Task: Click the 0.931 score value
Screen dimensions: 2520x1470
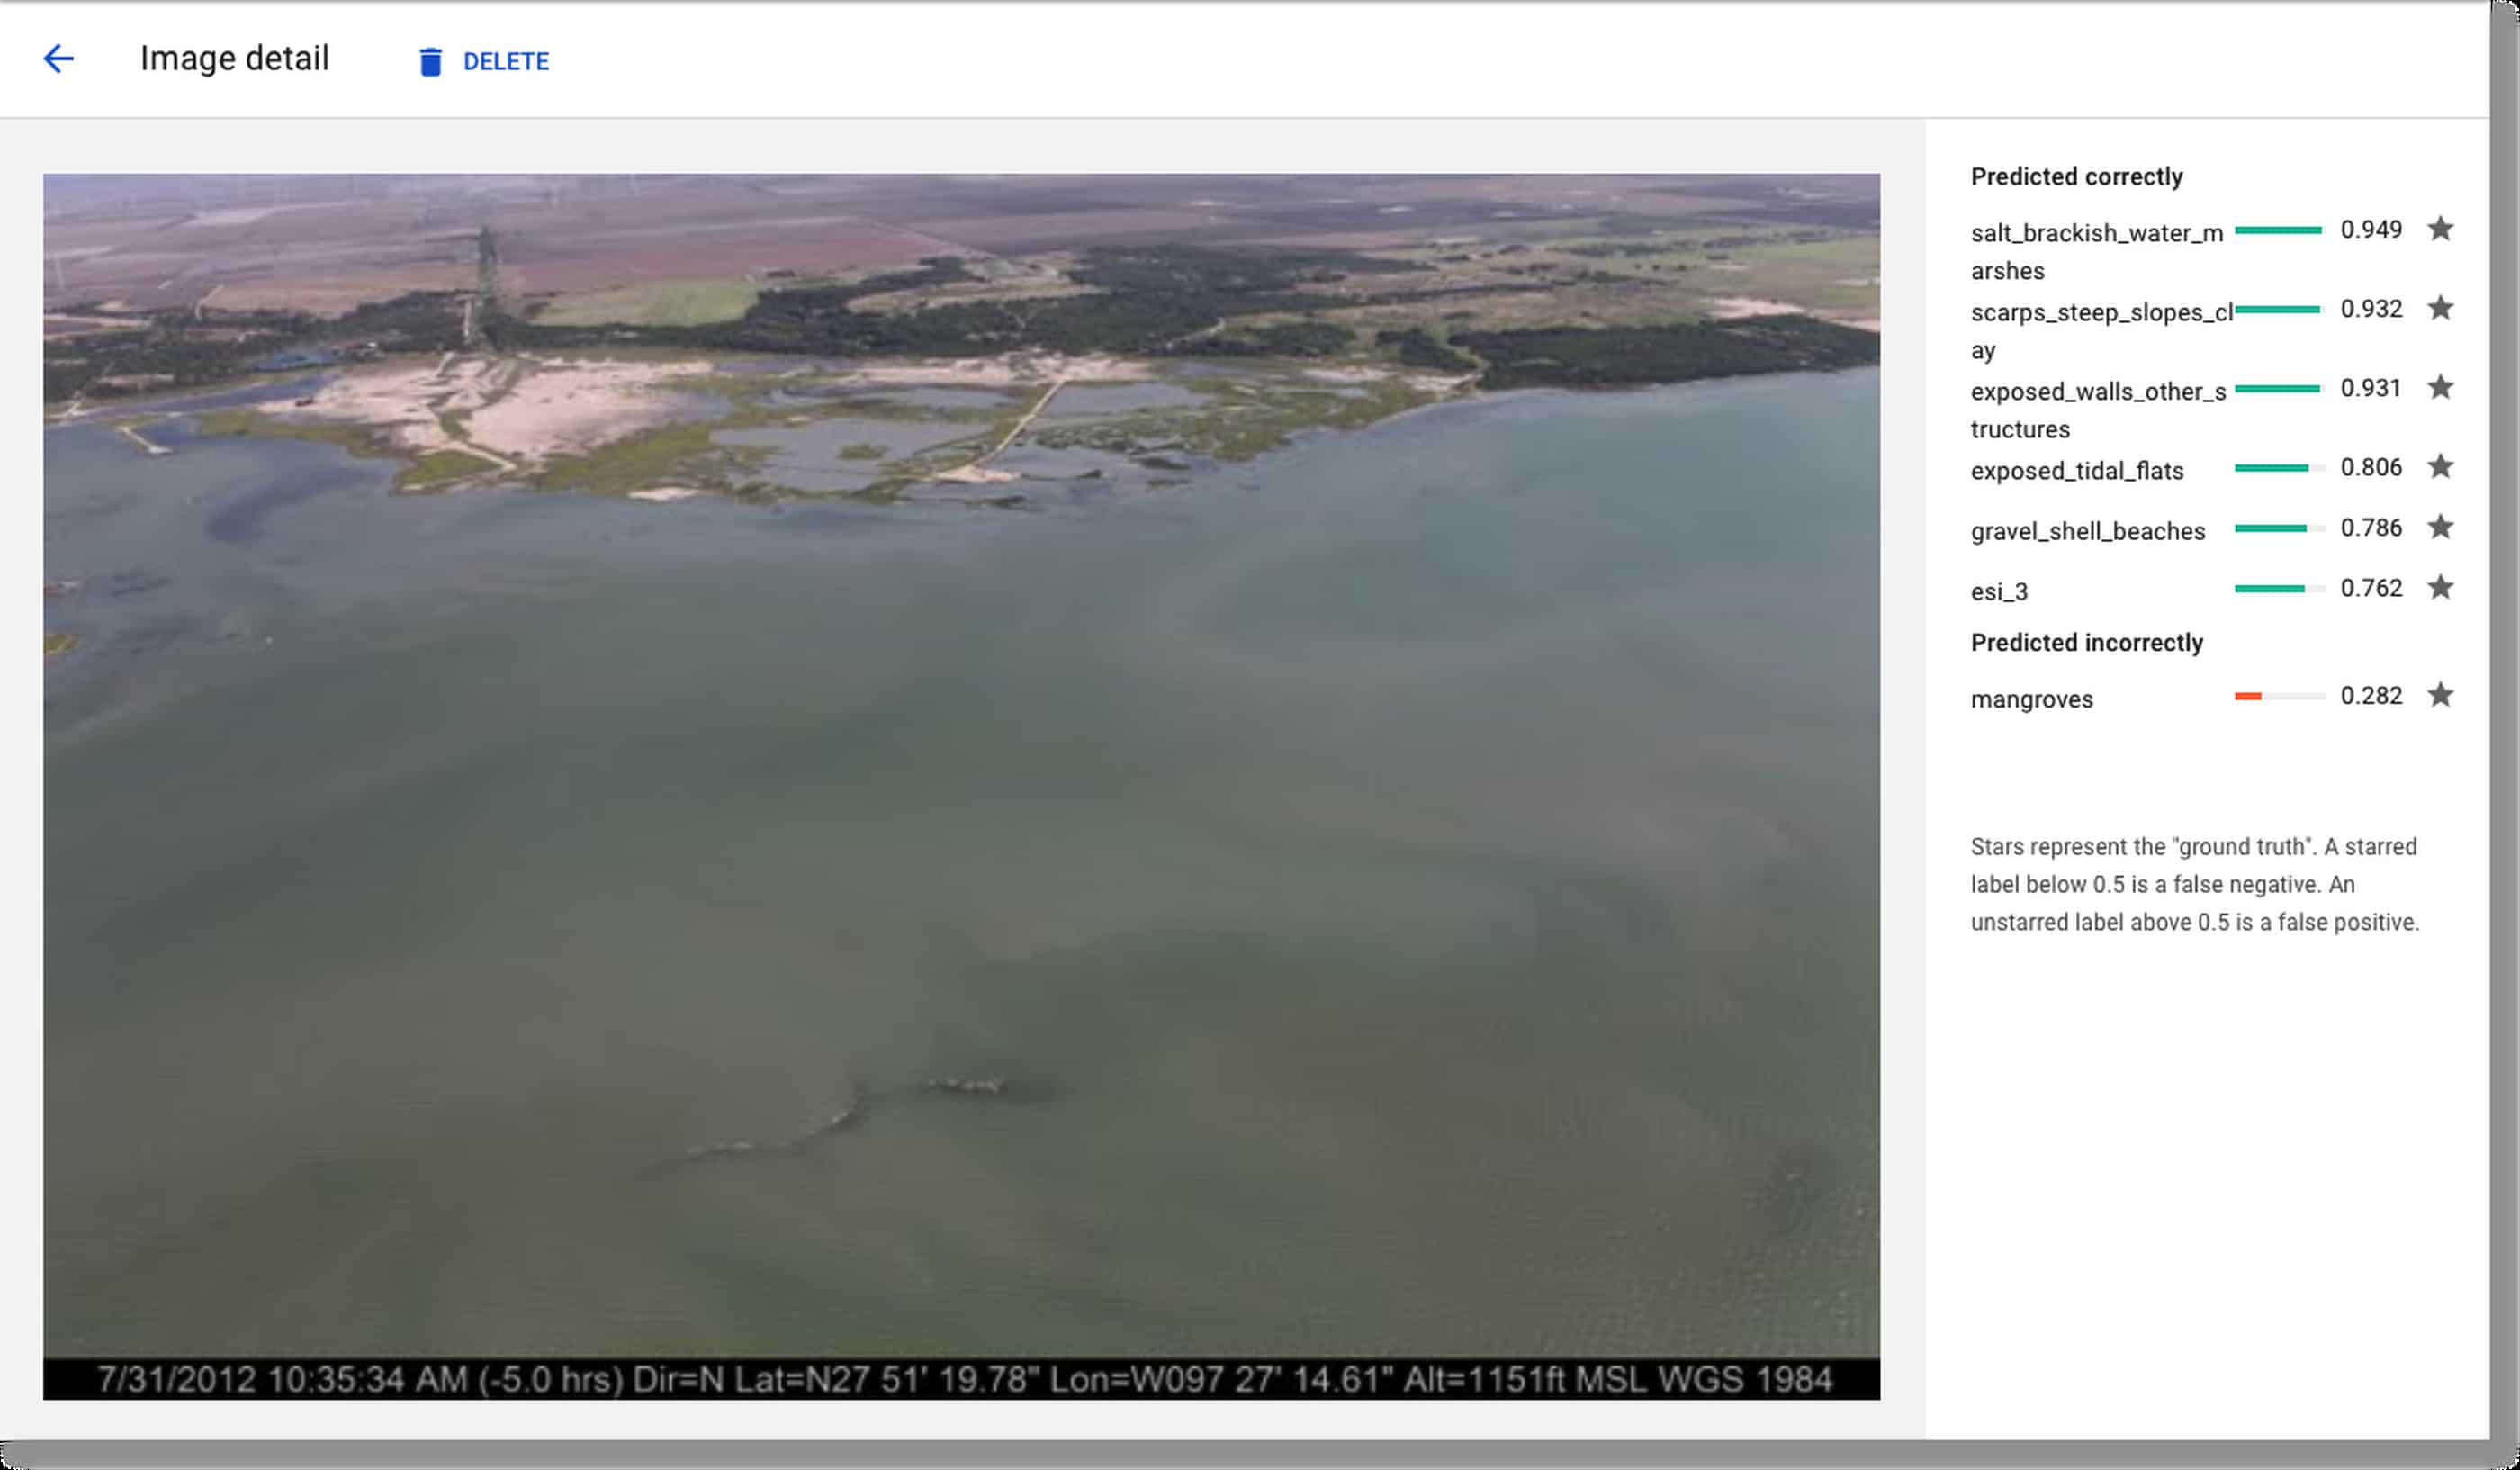Action: 2371,387
